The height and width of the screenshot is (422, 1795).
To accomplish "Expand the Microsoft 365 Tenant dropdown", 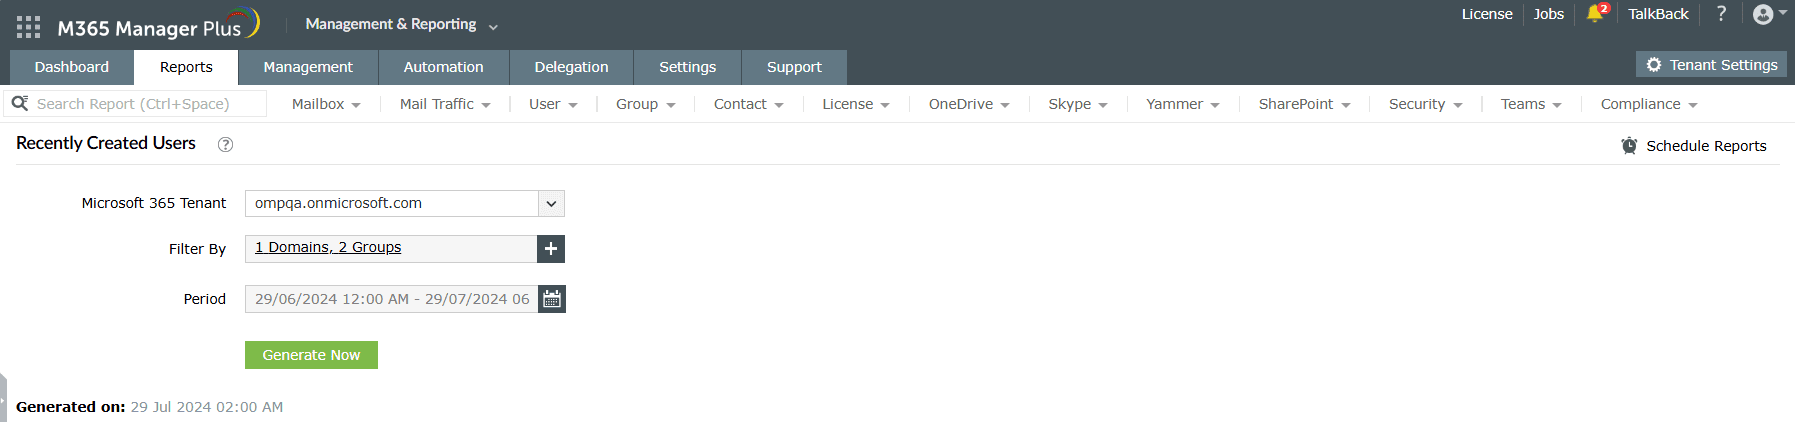I will pyautogui.click(x=551, y=203).
